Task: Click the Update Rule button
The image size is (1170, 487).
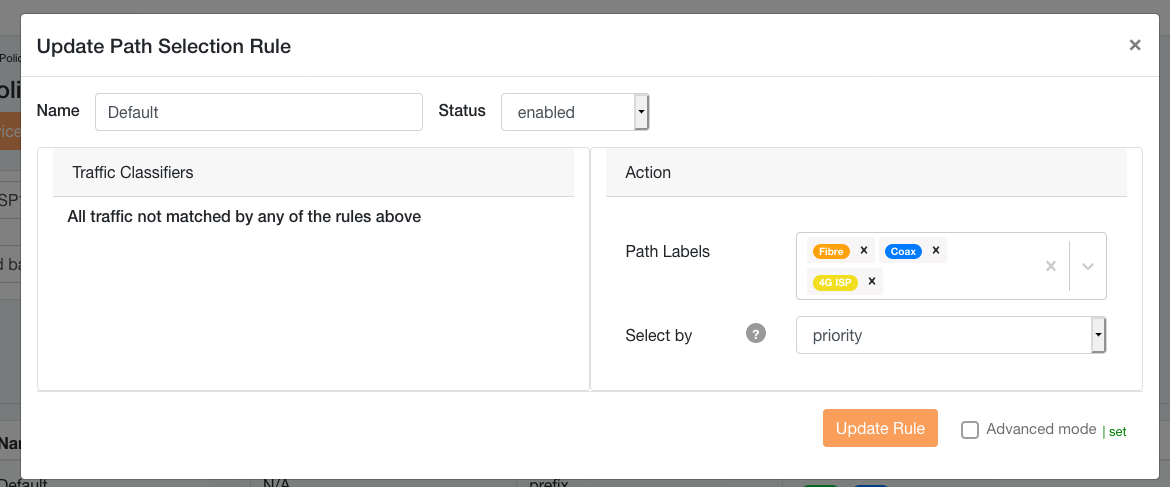Action: pos(880,428)
